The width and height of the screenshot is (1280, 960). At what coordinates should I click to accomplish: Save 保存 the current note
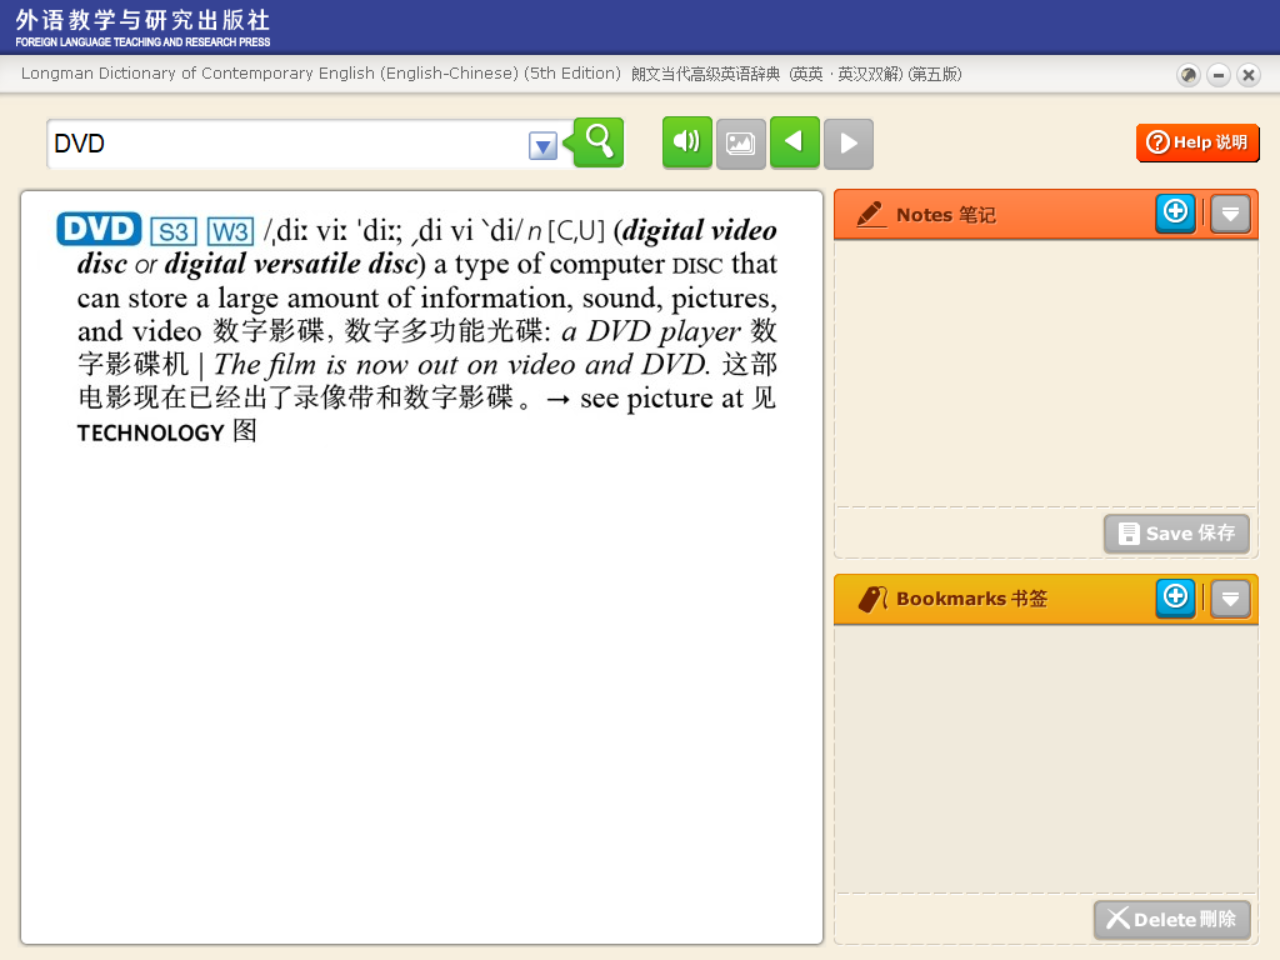[x=1177, y=534]
